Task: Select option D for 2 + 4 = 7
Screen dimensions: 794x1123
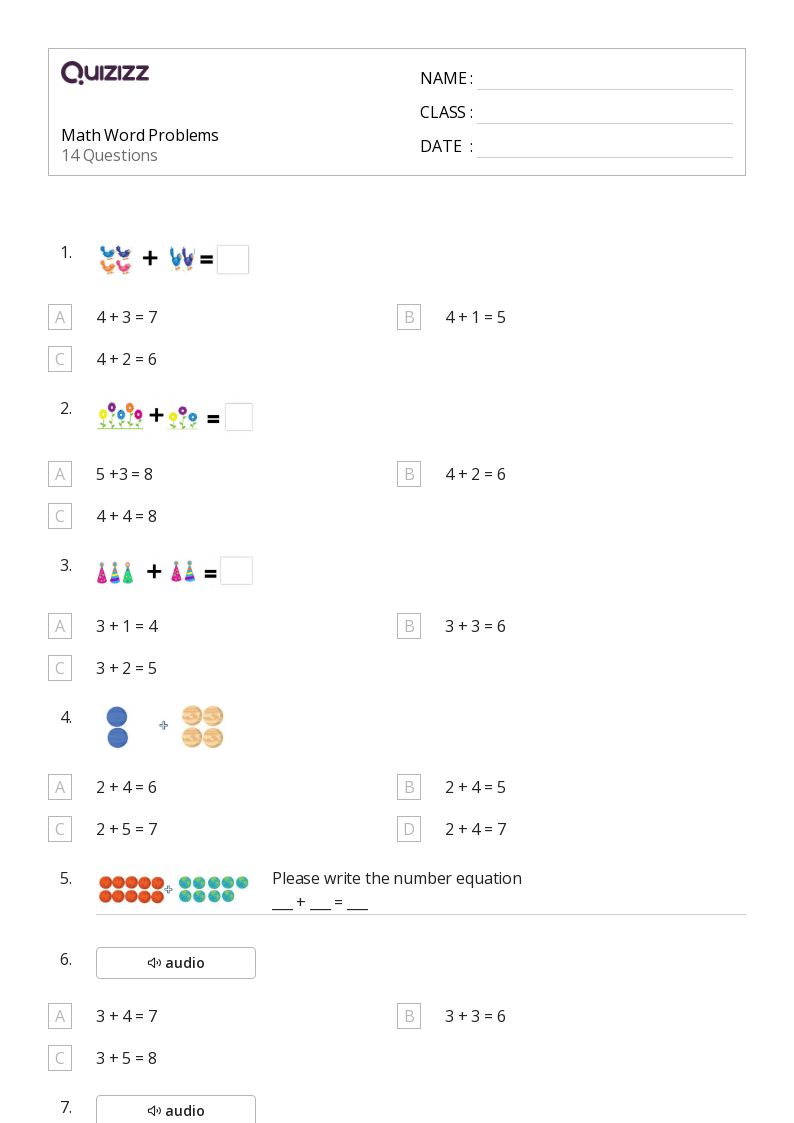Action: [x=409, y=829]
